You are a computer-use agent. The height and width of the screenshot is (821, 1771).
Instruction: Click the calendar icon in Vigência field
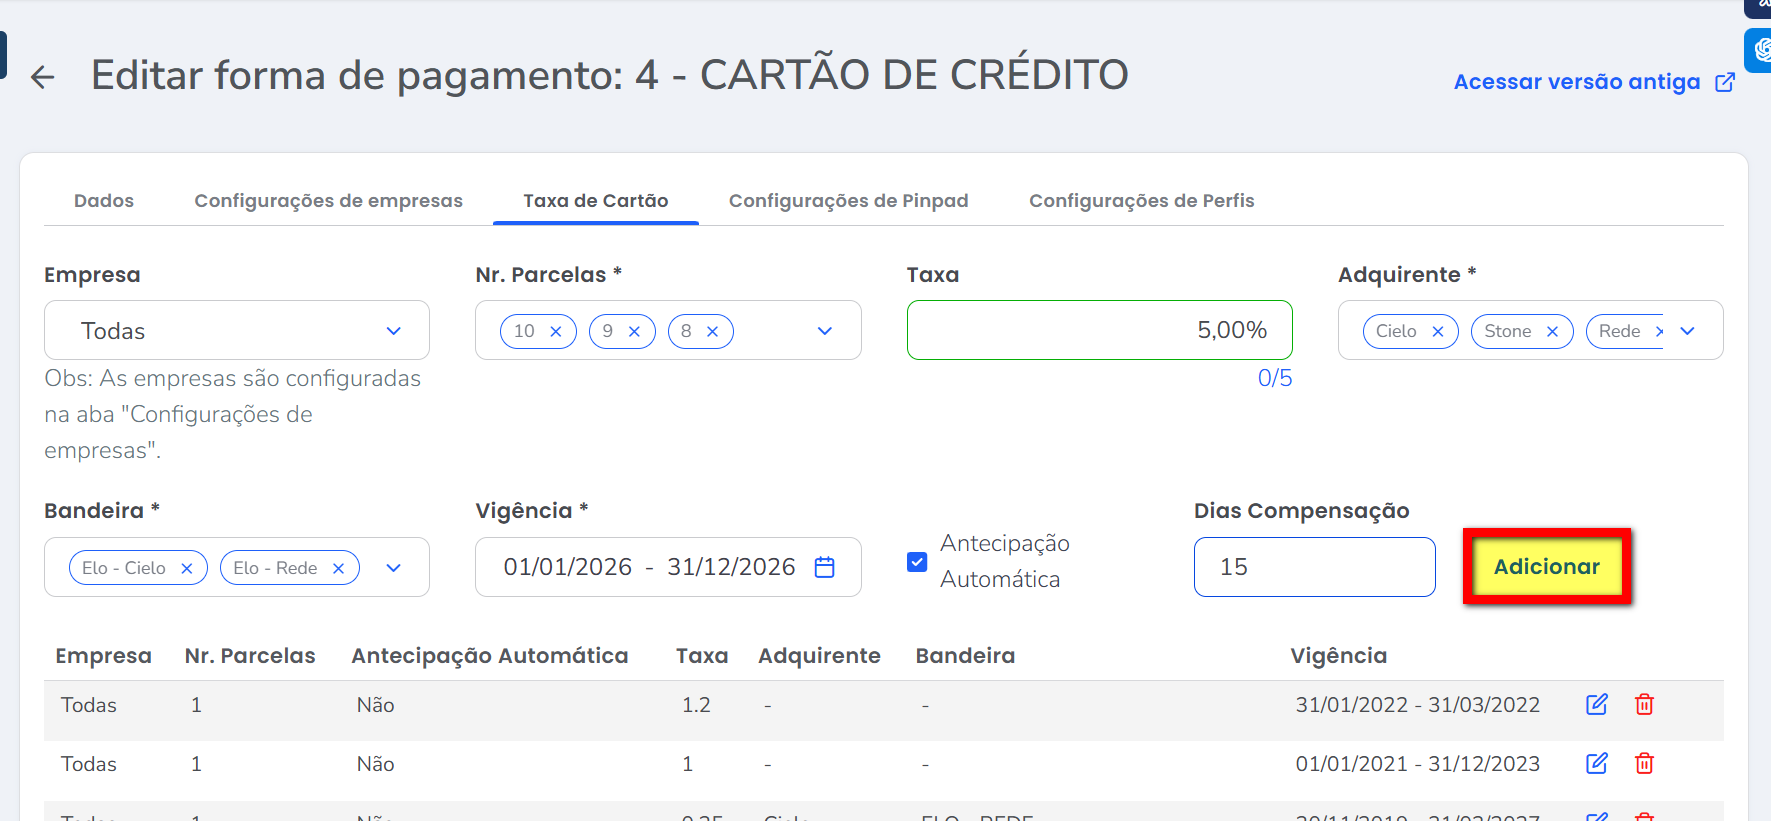point(825,567)
